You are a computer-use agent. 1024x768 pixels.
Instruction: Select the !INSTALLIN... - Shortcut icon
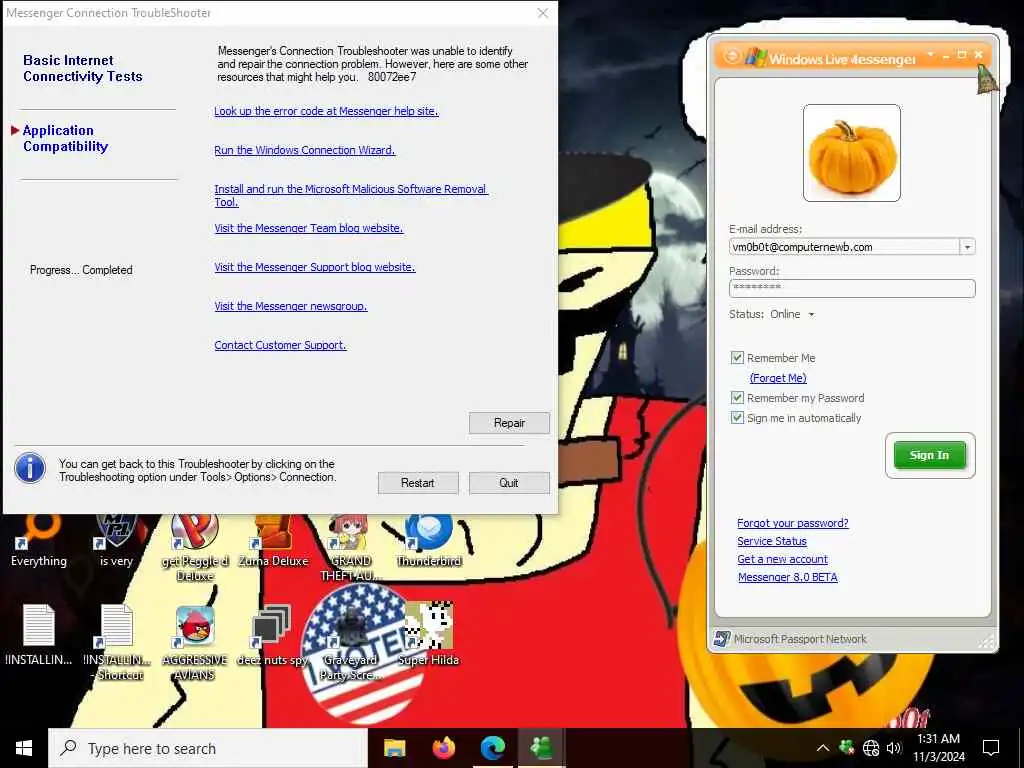tap(117, 642)
